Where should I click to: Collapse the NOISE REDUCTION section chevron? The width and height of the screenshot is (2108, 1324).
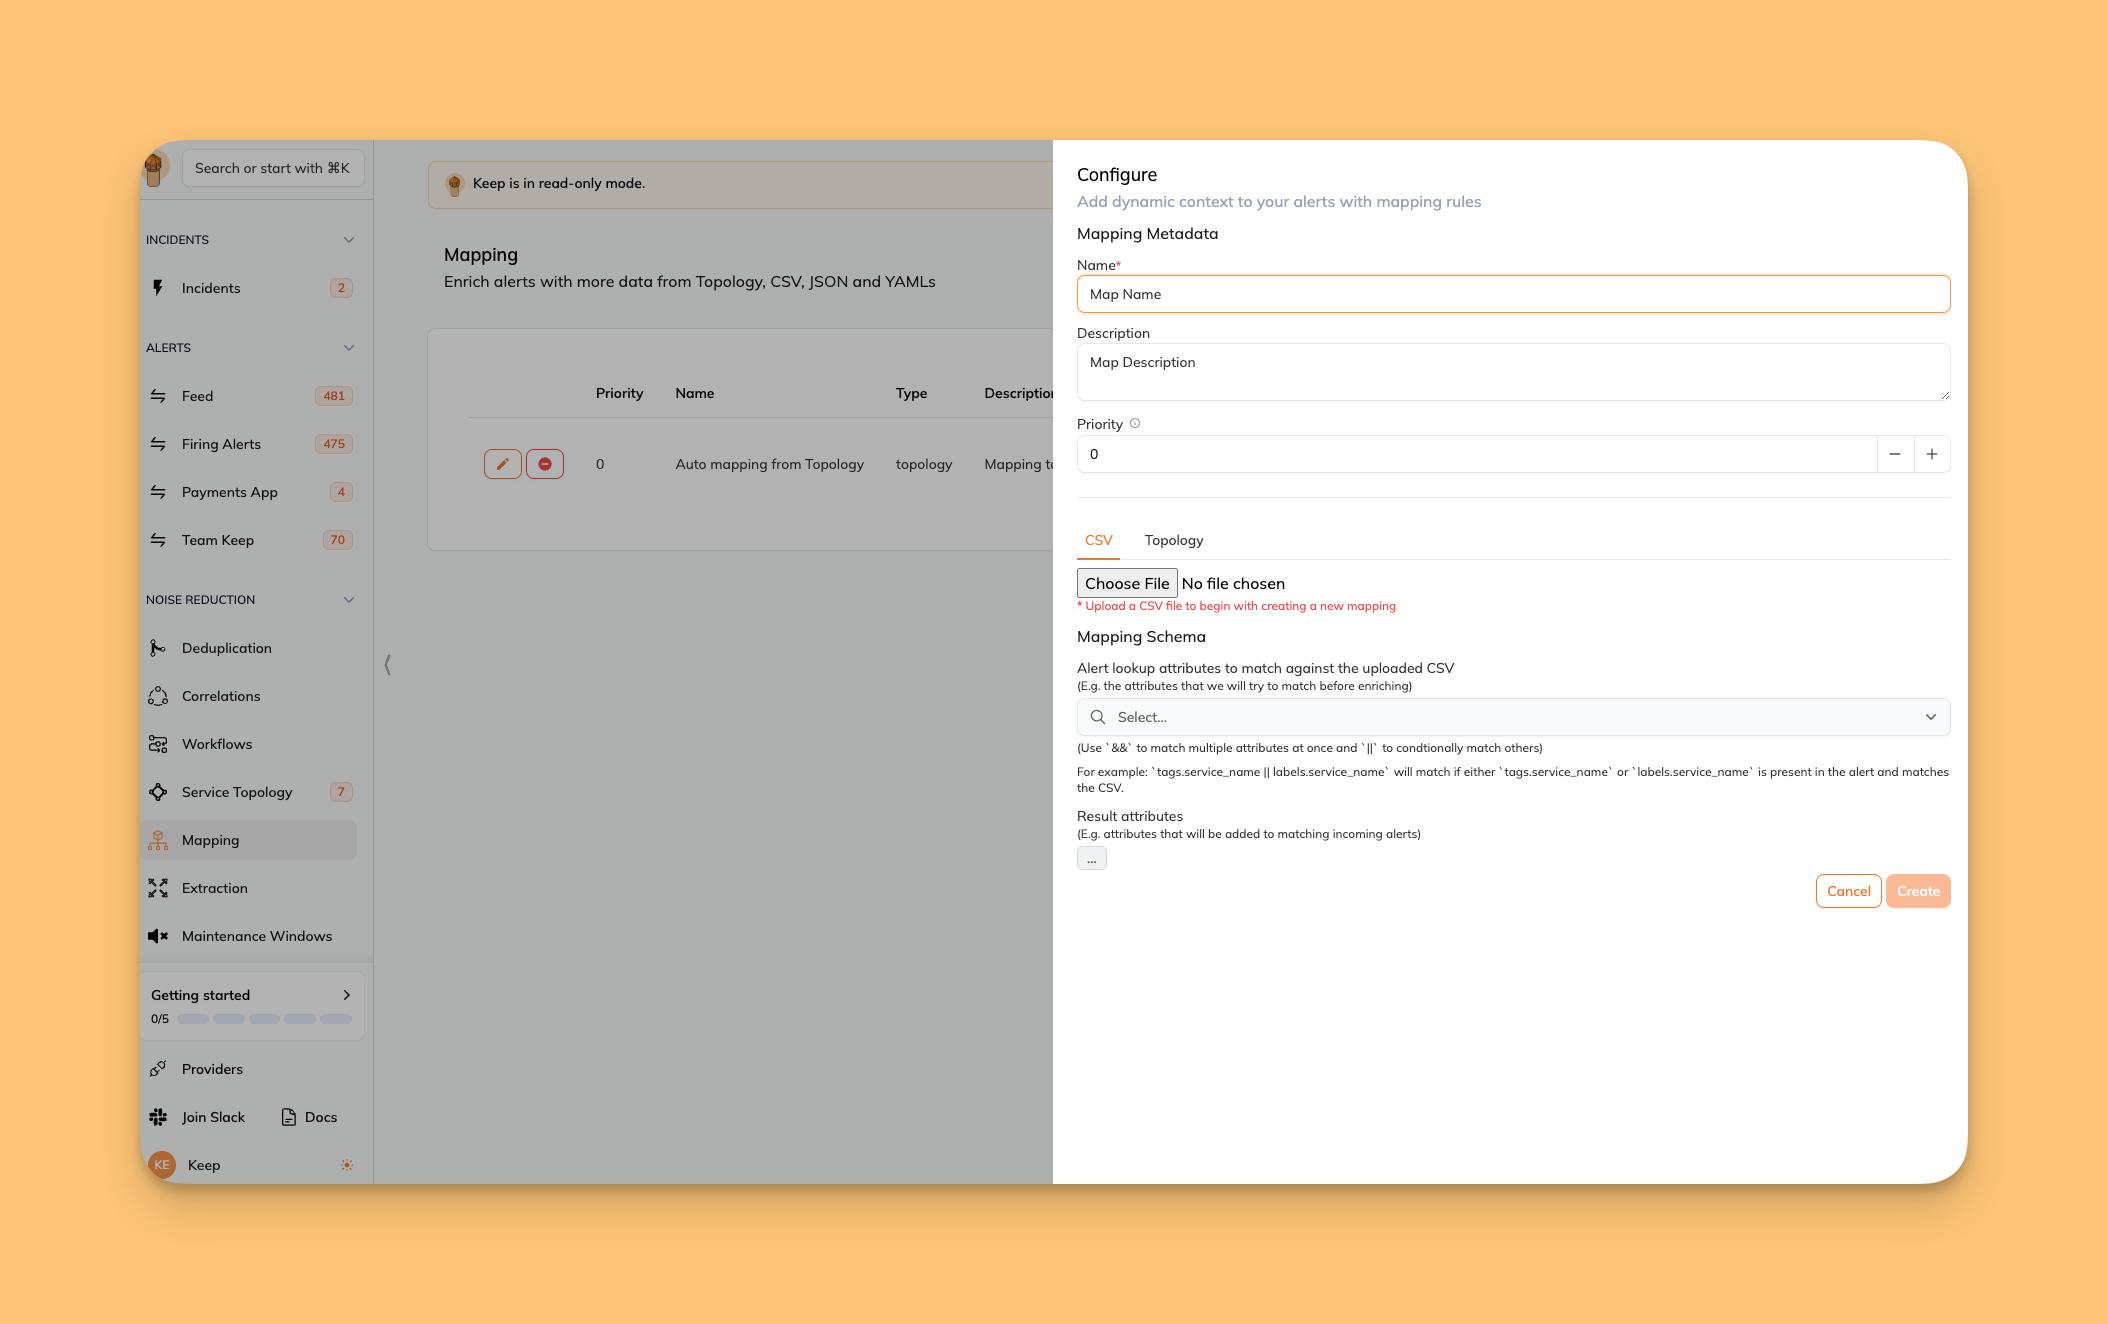tap(349, 600)
